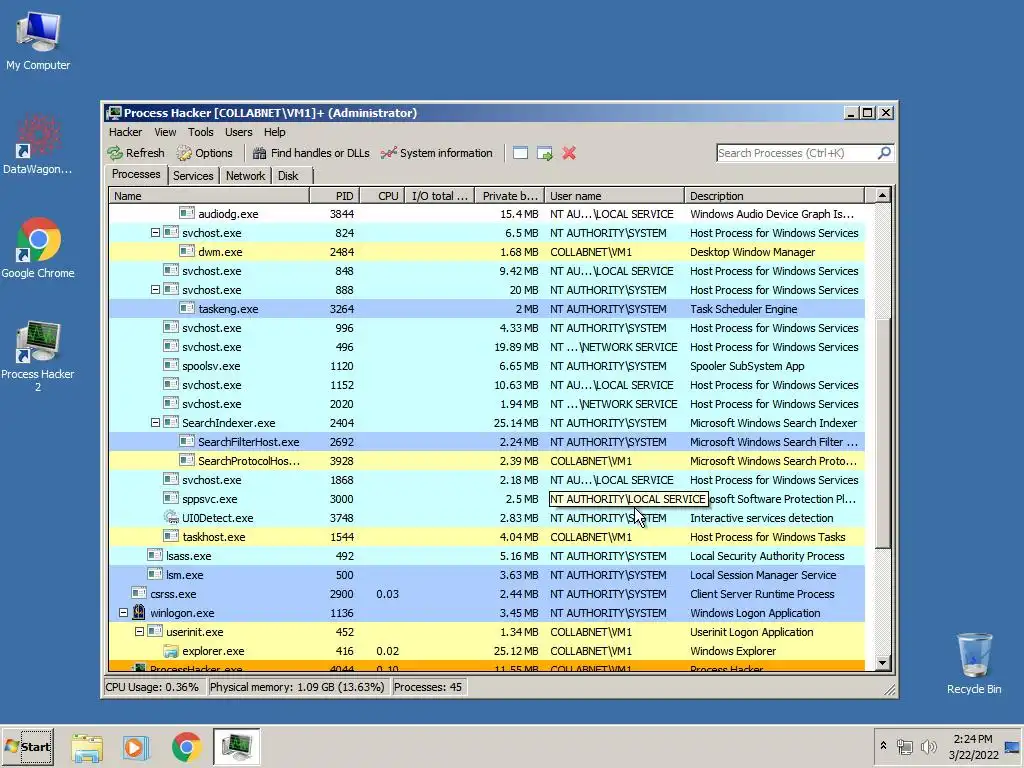Sort by the CPU column header
The height and width of the screenshot is (768, 1024).
[x=381, y=196]
